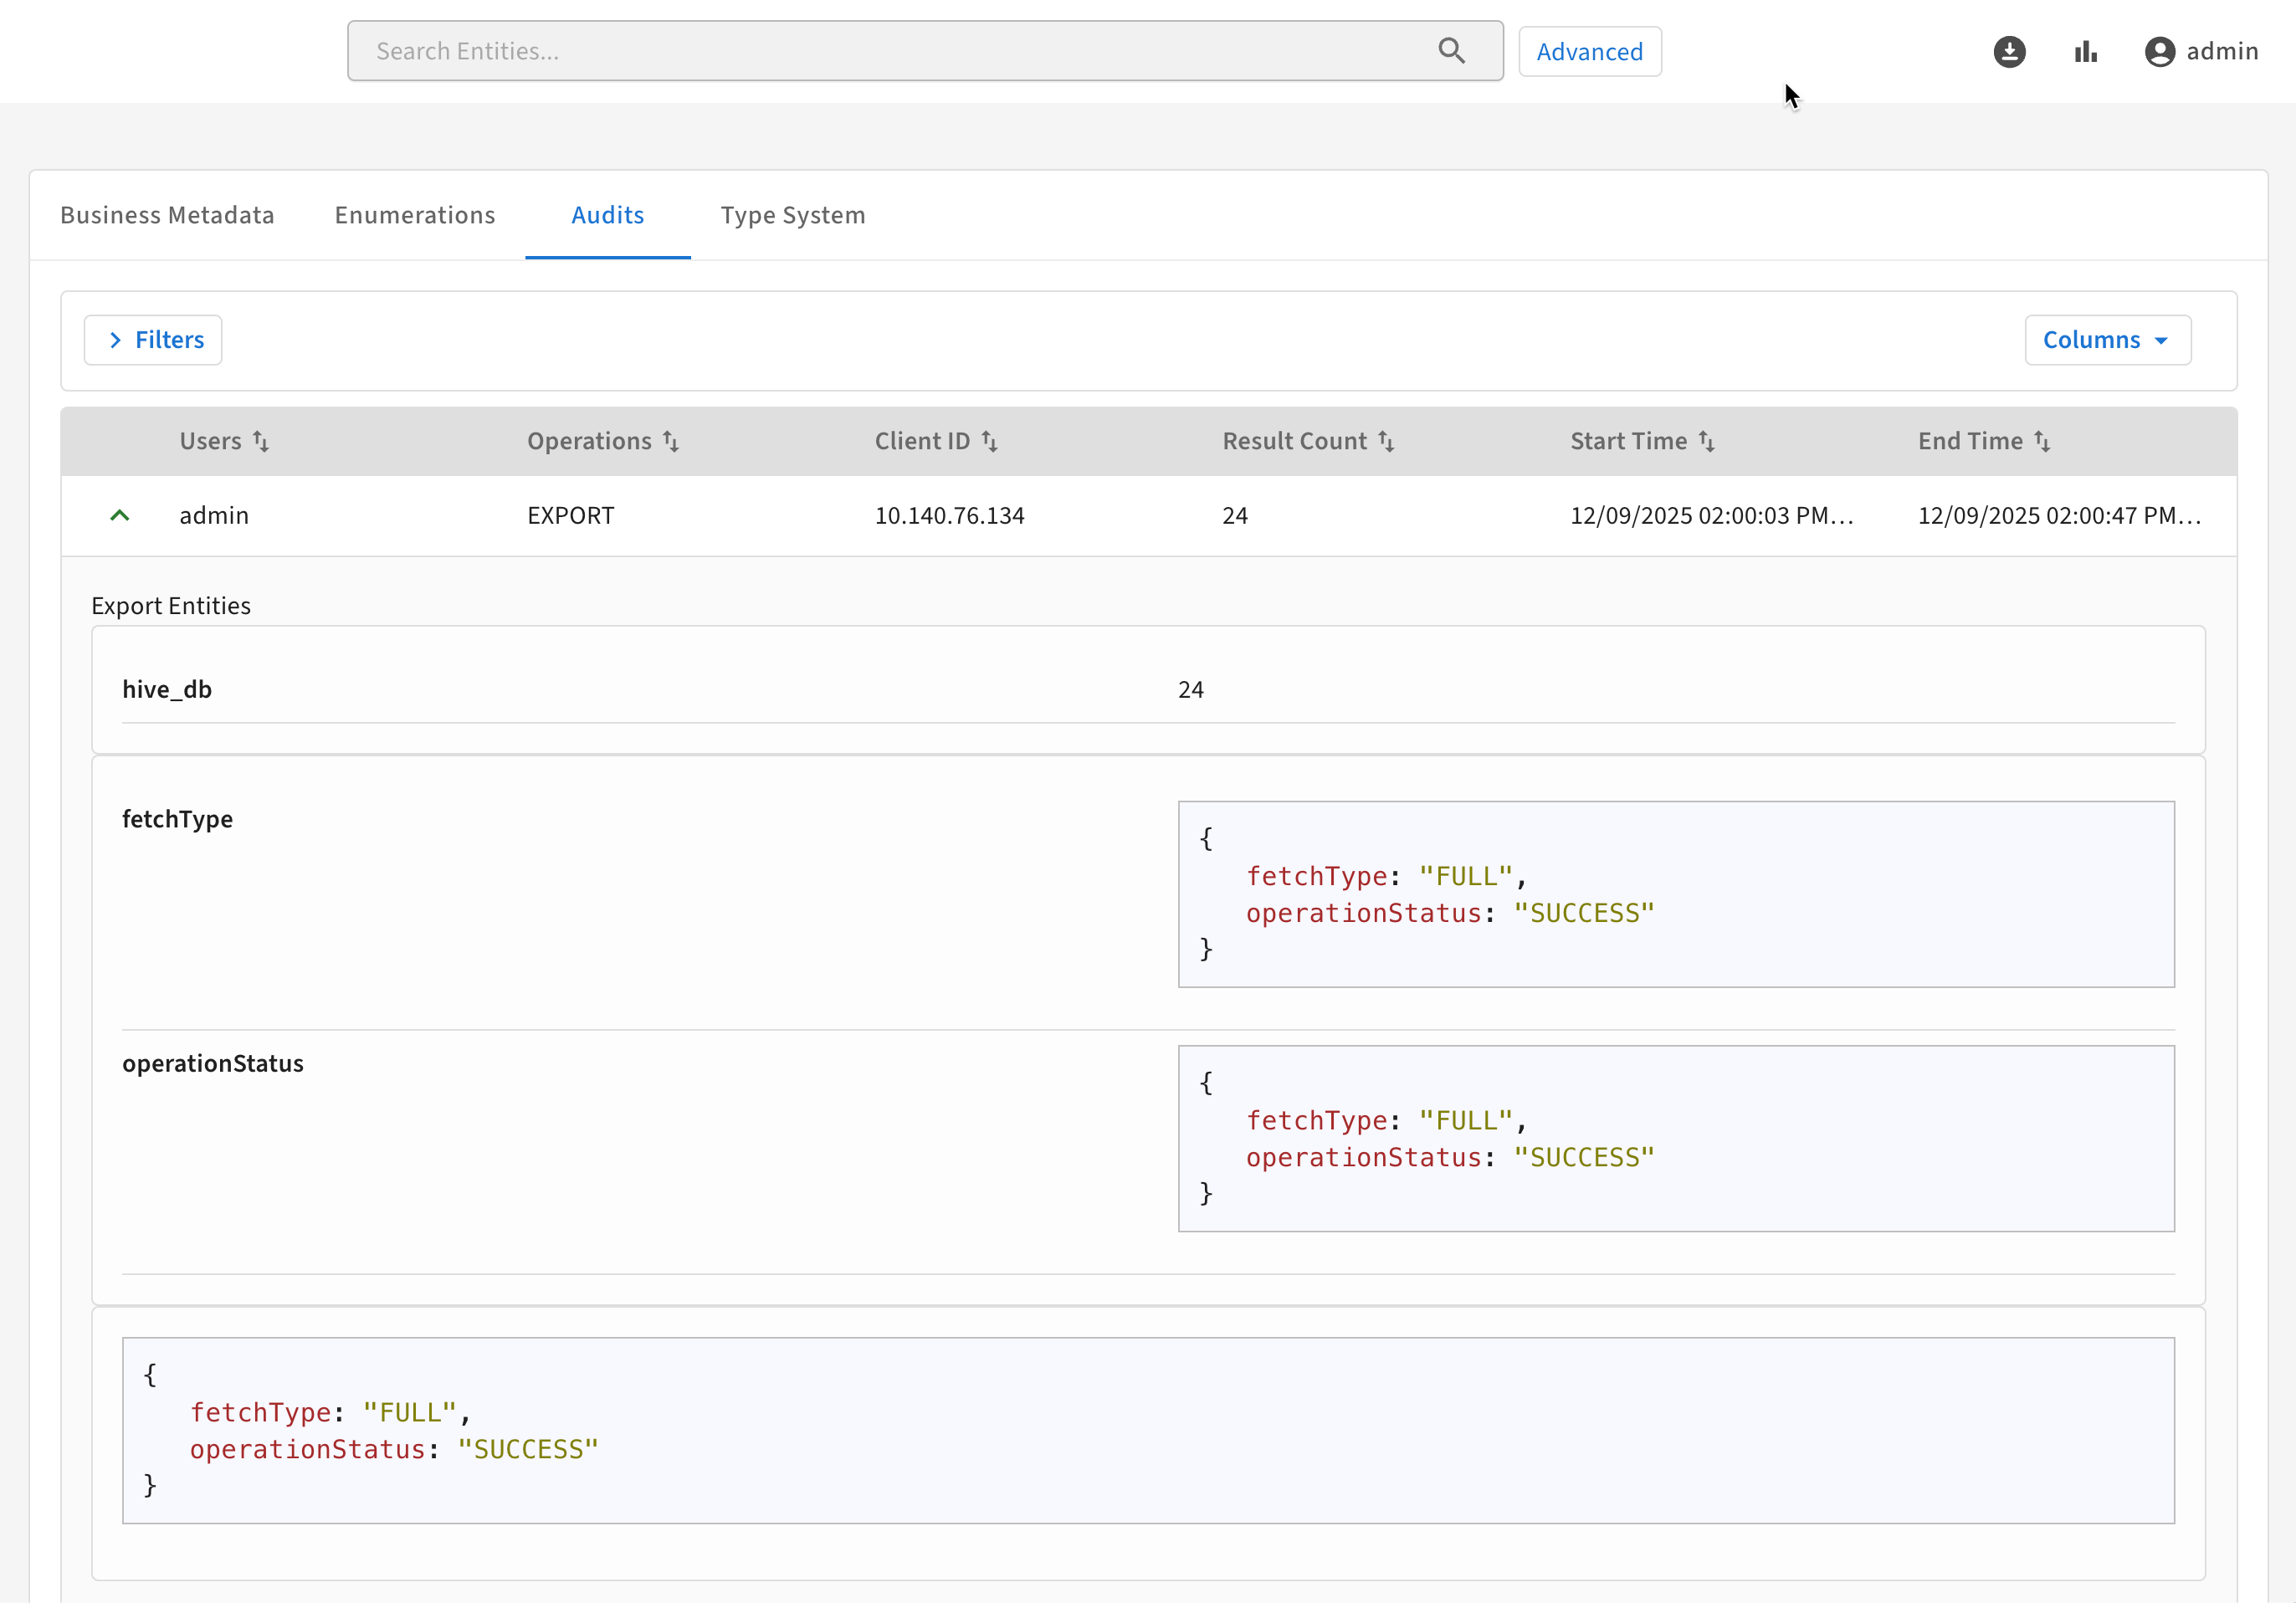Switch to Business Metadata tab
2296x1603 pixels.
(x=167, y=215)
